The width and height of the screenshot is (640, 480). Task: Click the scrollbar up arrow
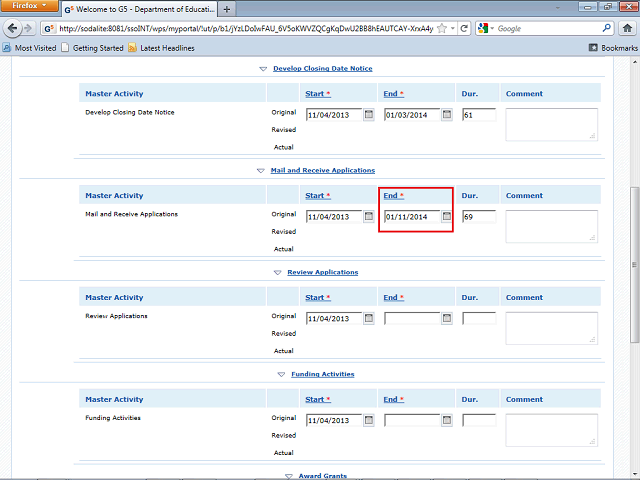point(635,62)
